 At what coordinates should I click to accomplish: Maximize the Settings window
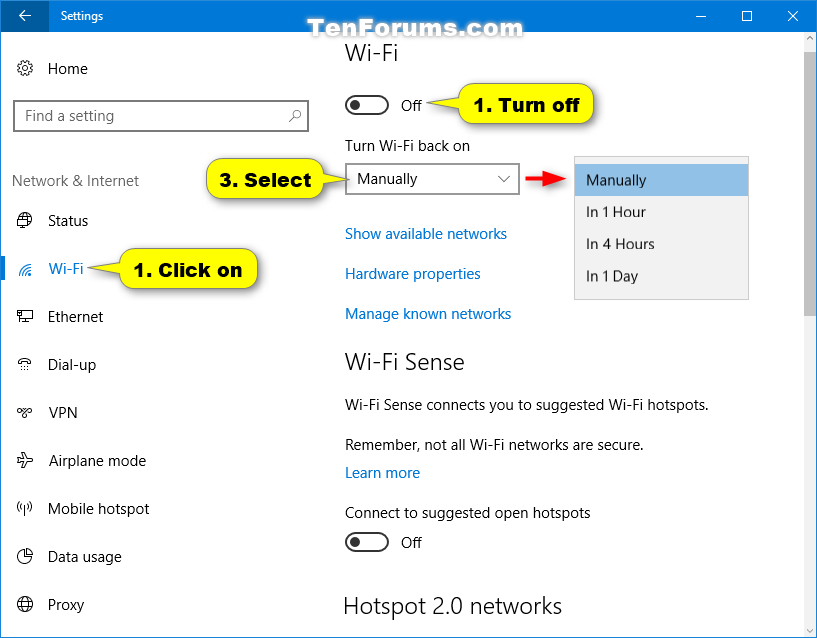coord(747,16)
